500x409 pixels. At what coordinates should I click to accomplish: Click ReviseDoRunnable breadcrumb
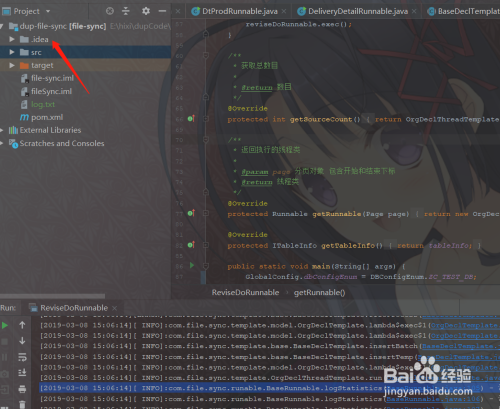point(245,292)
